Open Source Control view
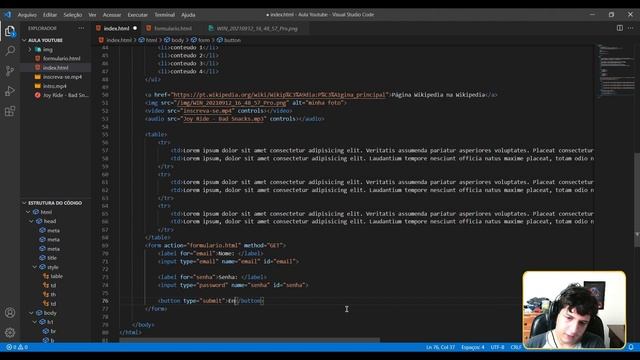 (x=10, y=71)
